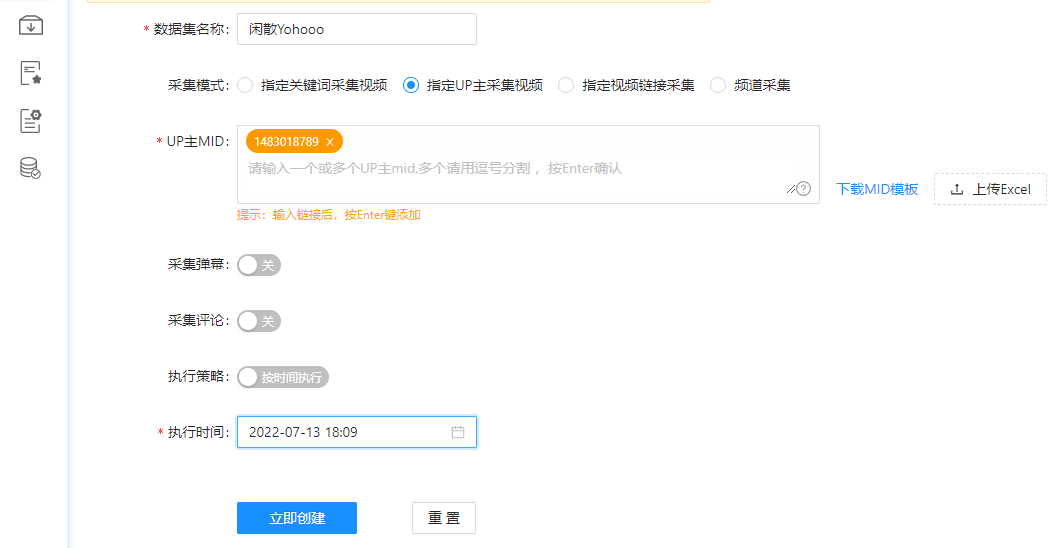Remove the 1483018789 MID tag
Image resolution: width=1060 pixels, height=548 pixels.
330,142
